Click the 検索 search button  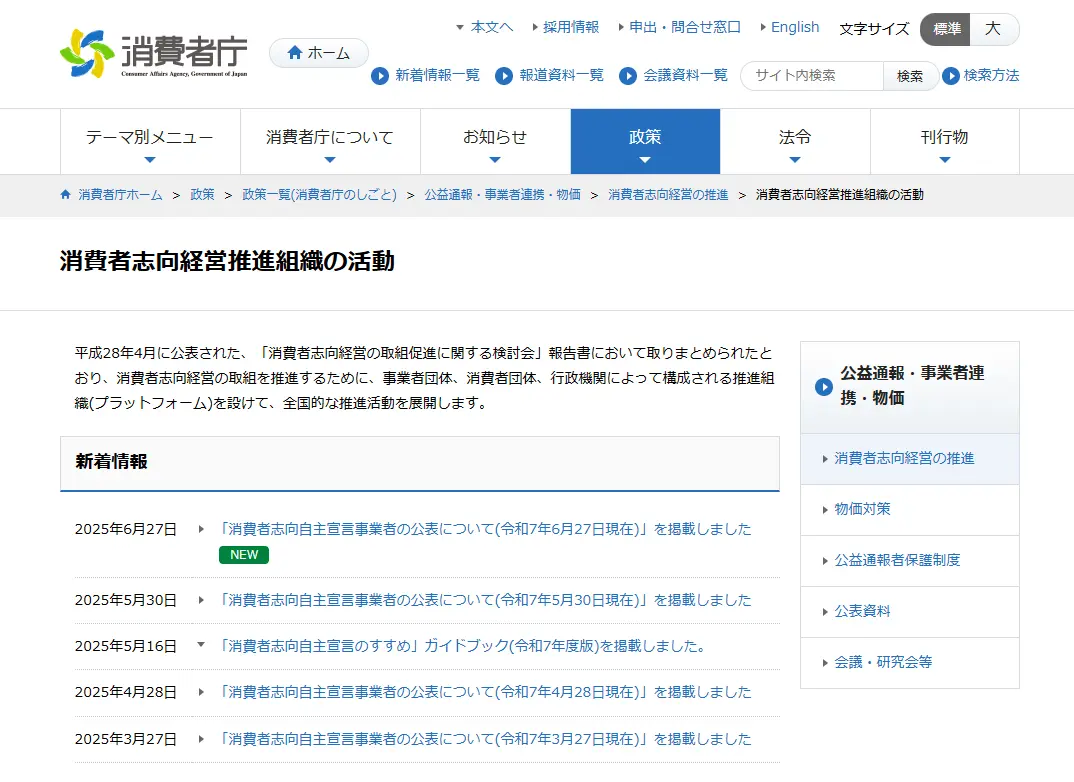pyautogui.click(x=910, y=76)
